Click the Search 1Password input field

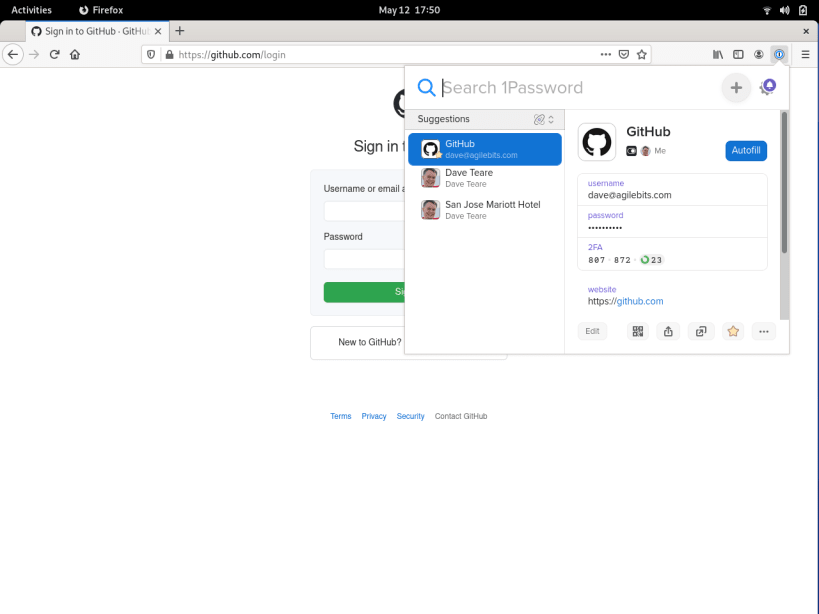(579, 87)
